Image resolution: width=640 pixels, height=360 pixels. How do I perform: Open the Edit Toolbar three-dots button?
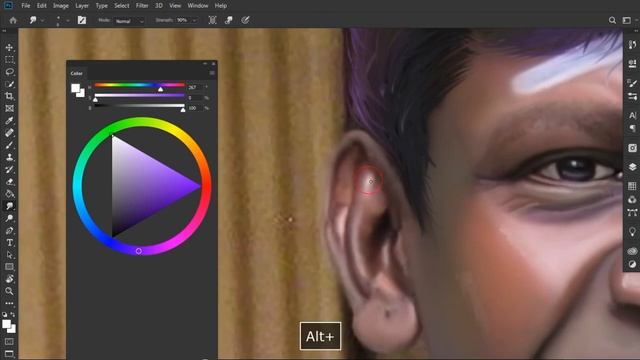click(9, 303)
